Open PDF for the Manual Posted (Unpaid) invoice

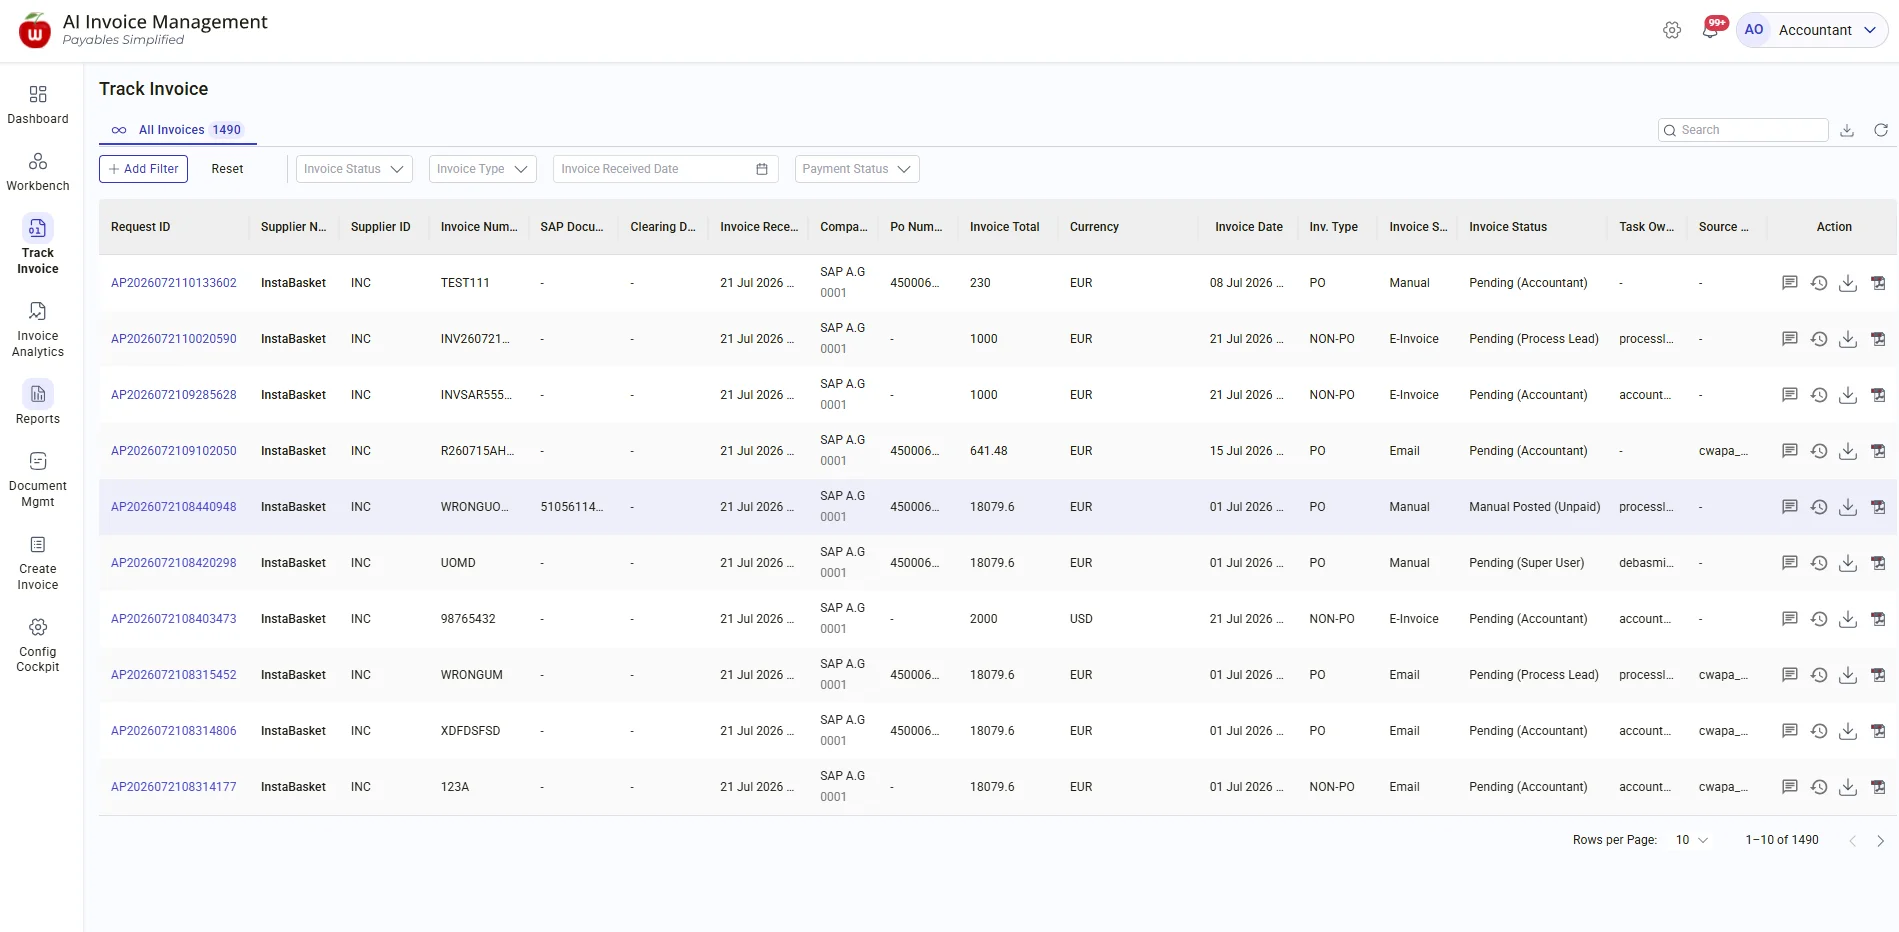point(1878,507)
